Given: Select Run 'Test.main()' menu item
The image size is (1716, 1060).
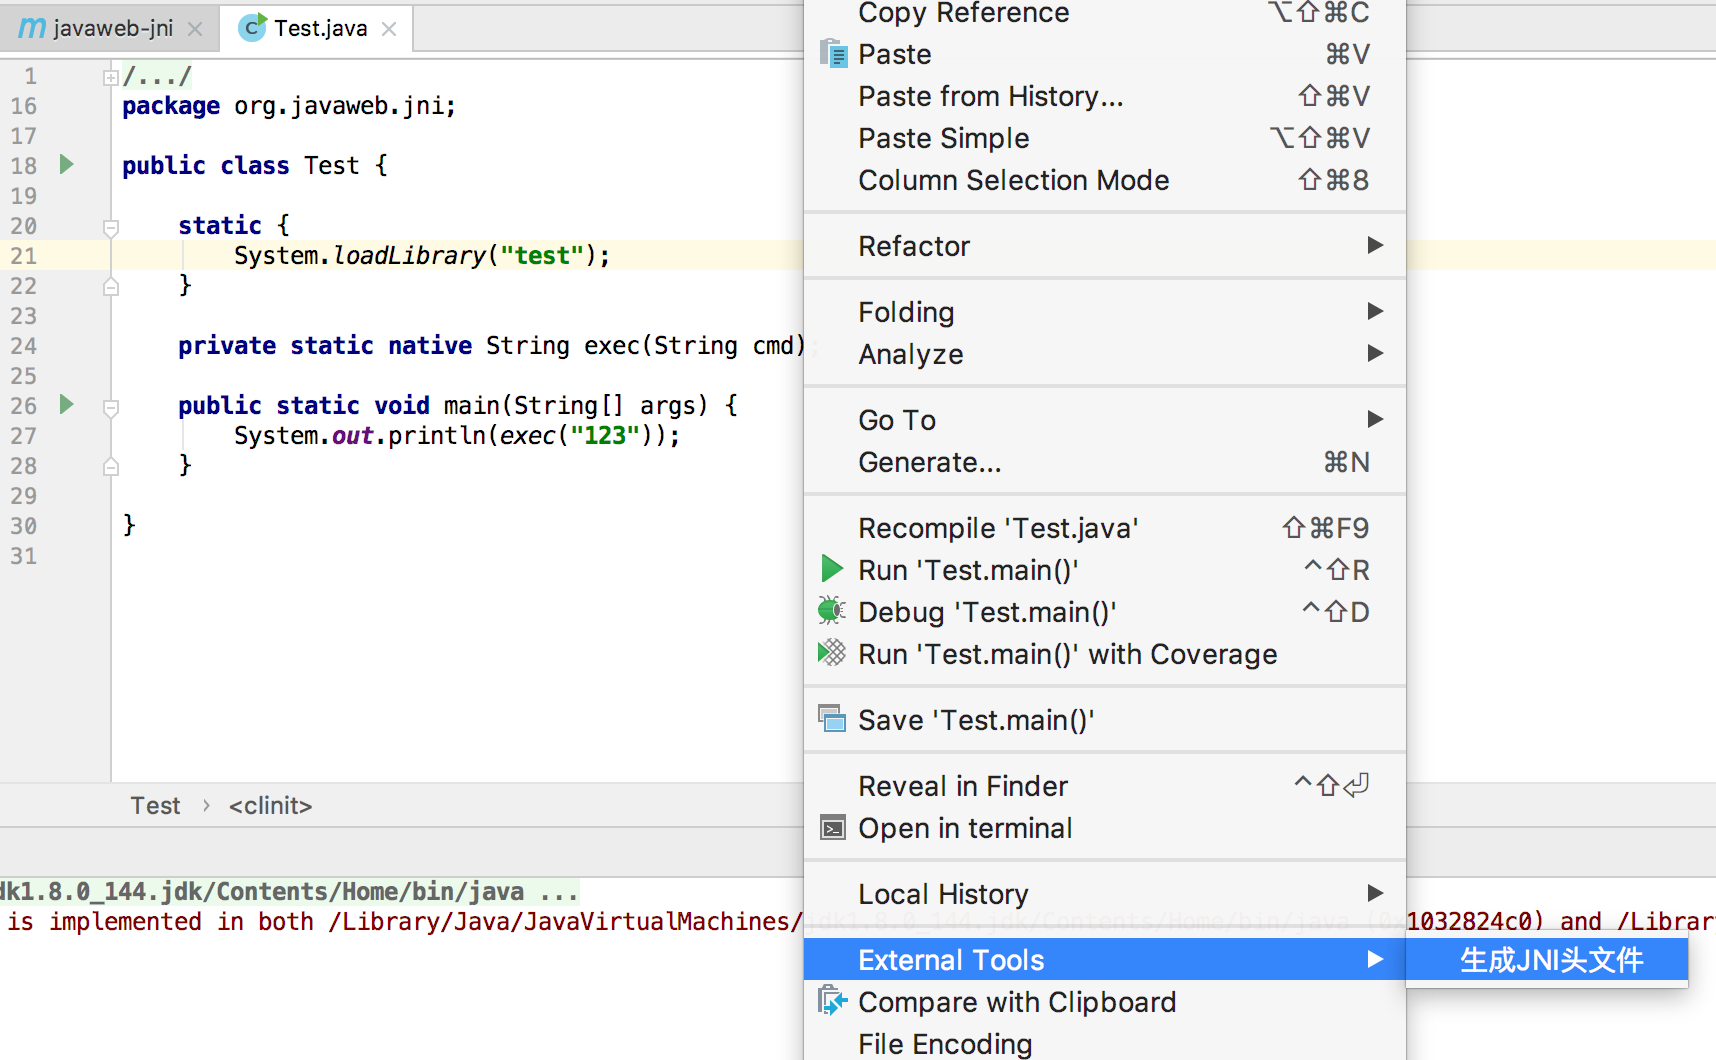Looking at the screenshot, I should (1104, 570).
